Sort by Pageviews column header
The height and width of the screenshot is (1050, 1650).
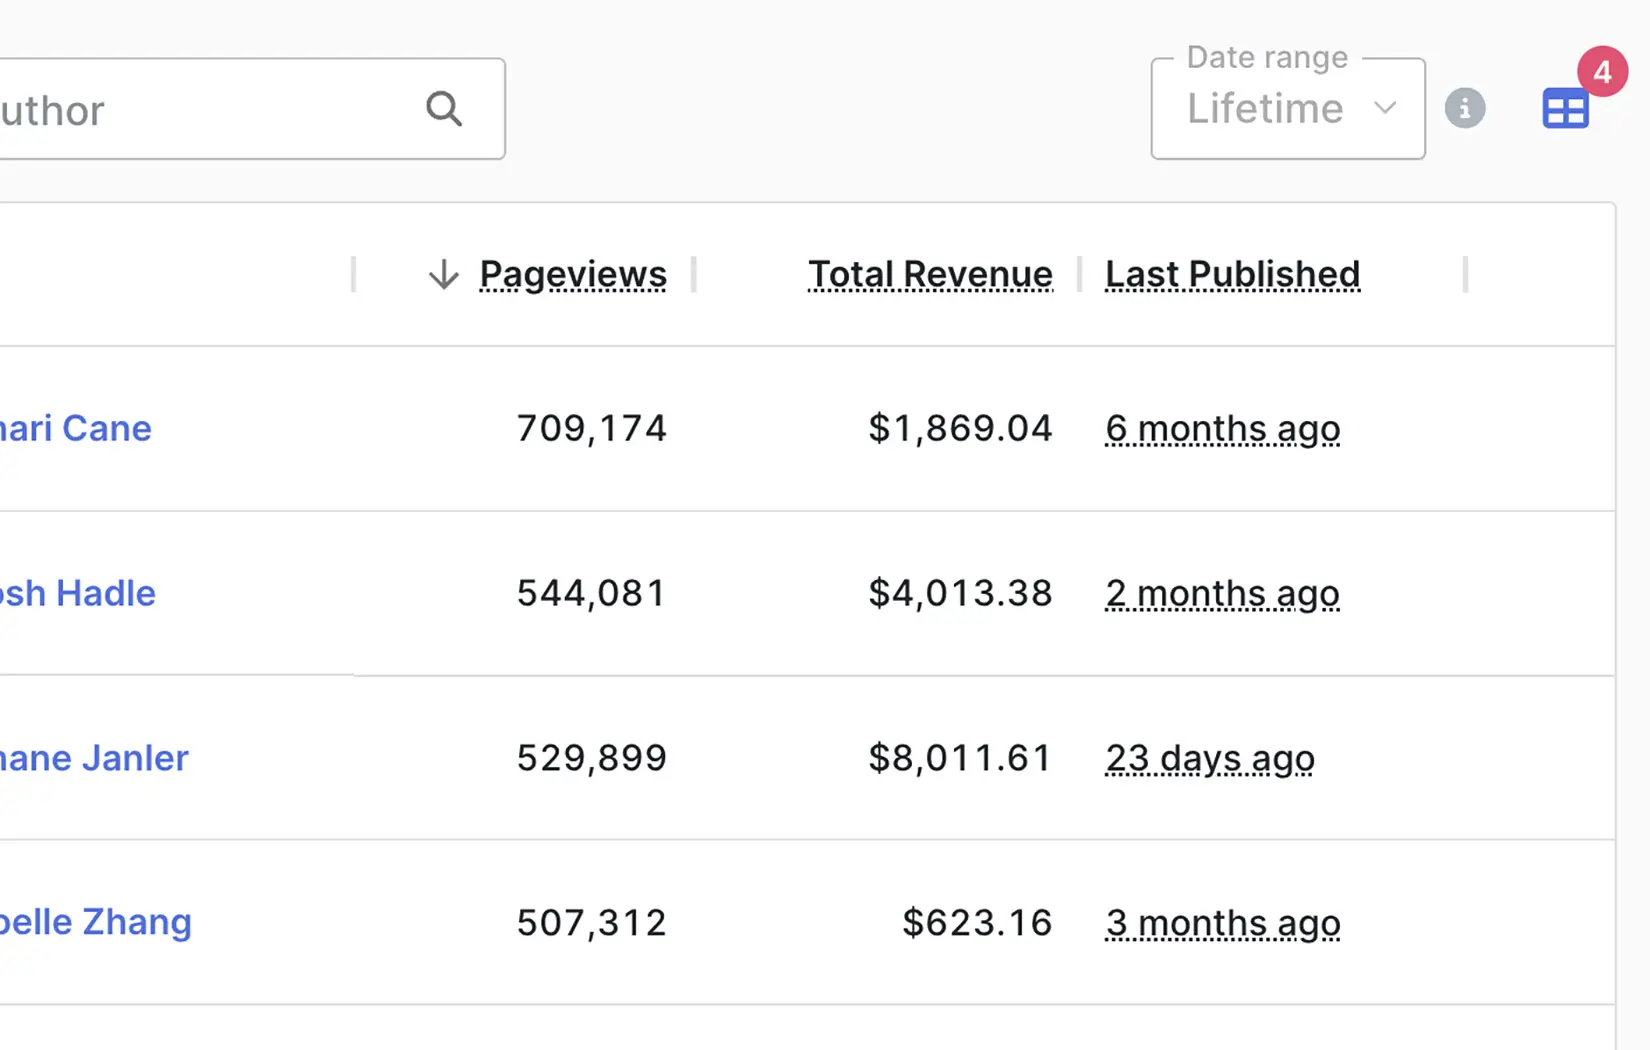click(x=573, y=274)
